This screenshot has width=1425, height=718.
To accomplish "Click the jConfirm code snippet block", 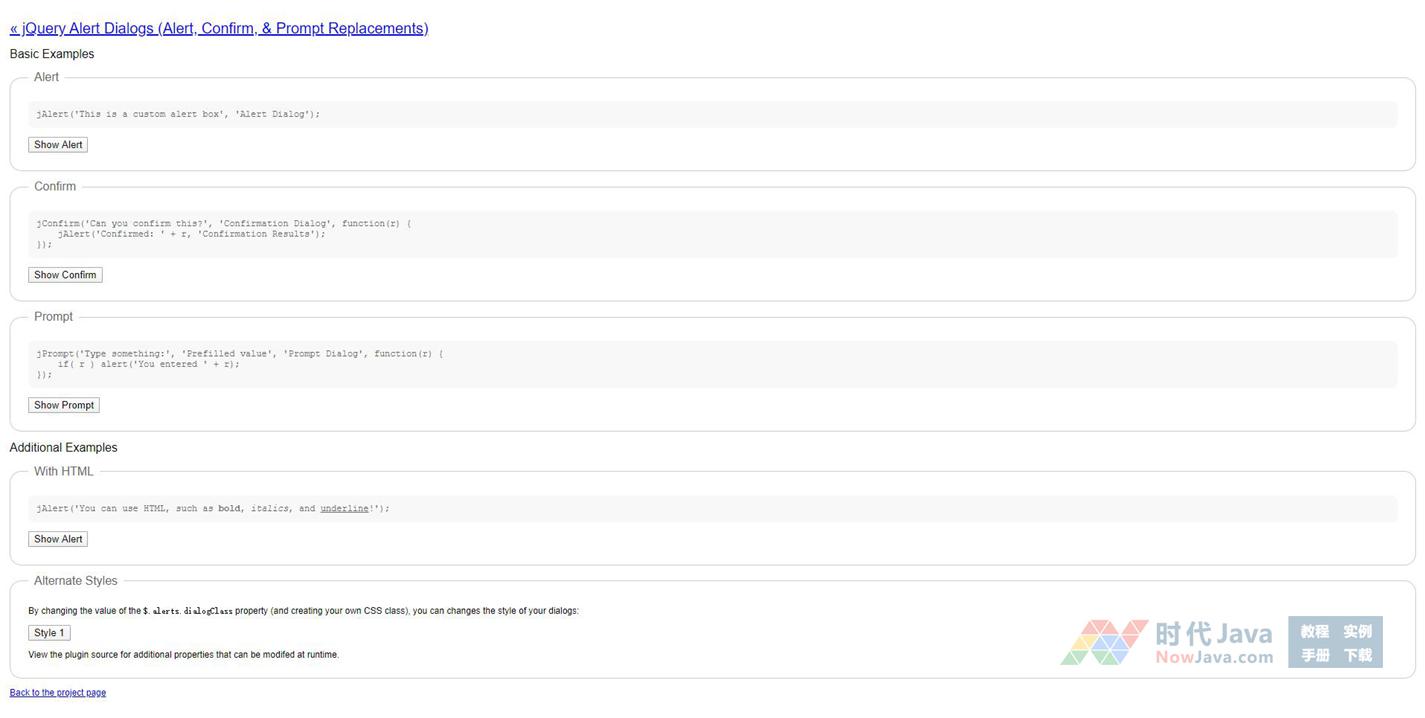I will 224,234.
